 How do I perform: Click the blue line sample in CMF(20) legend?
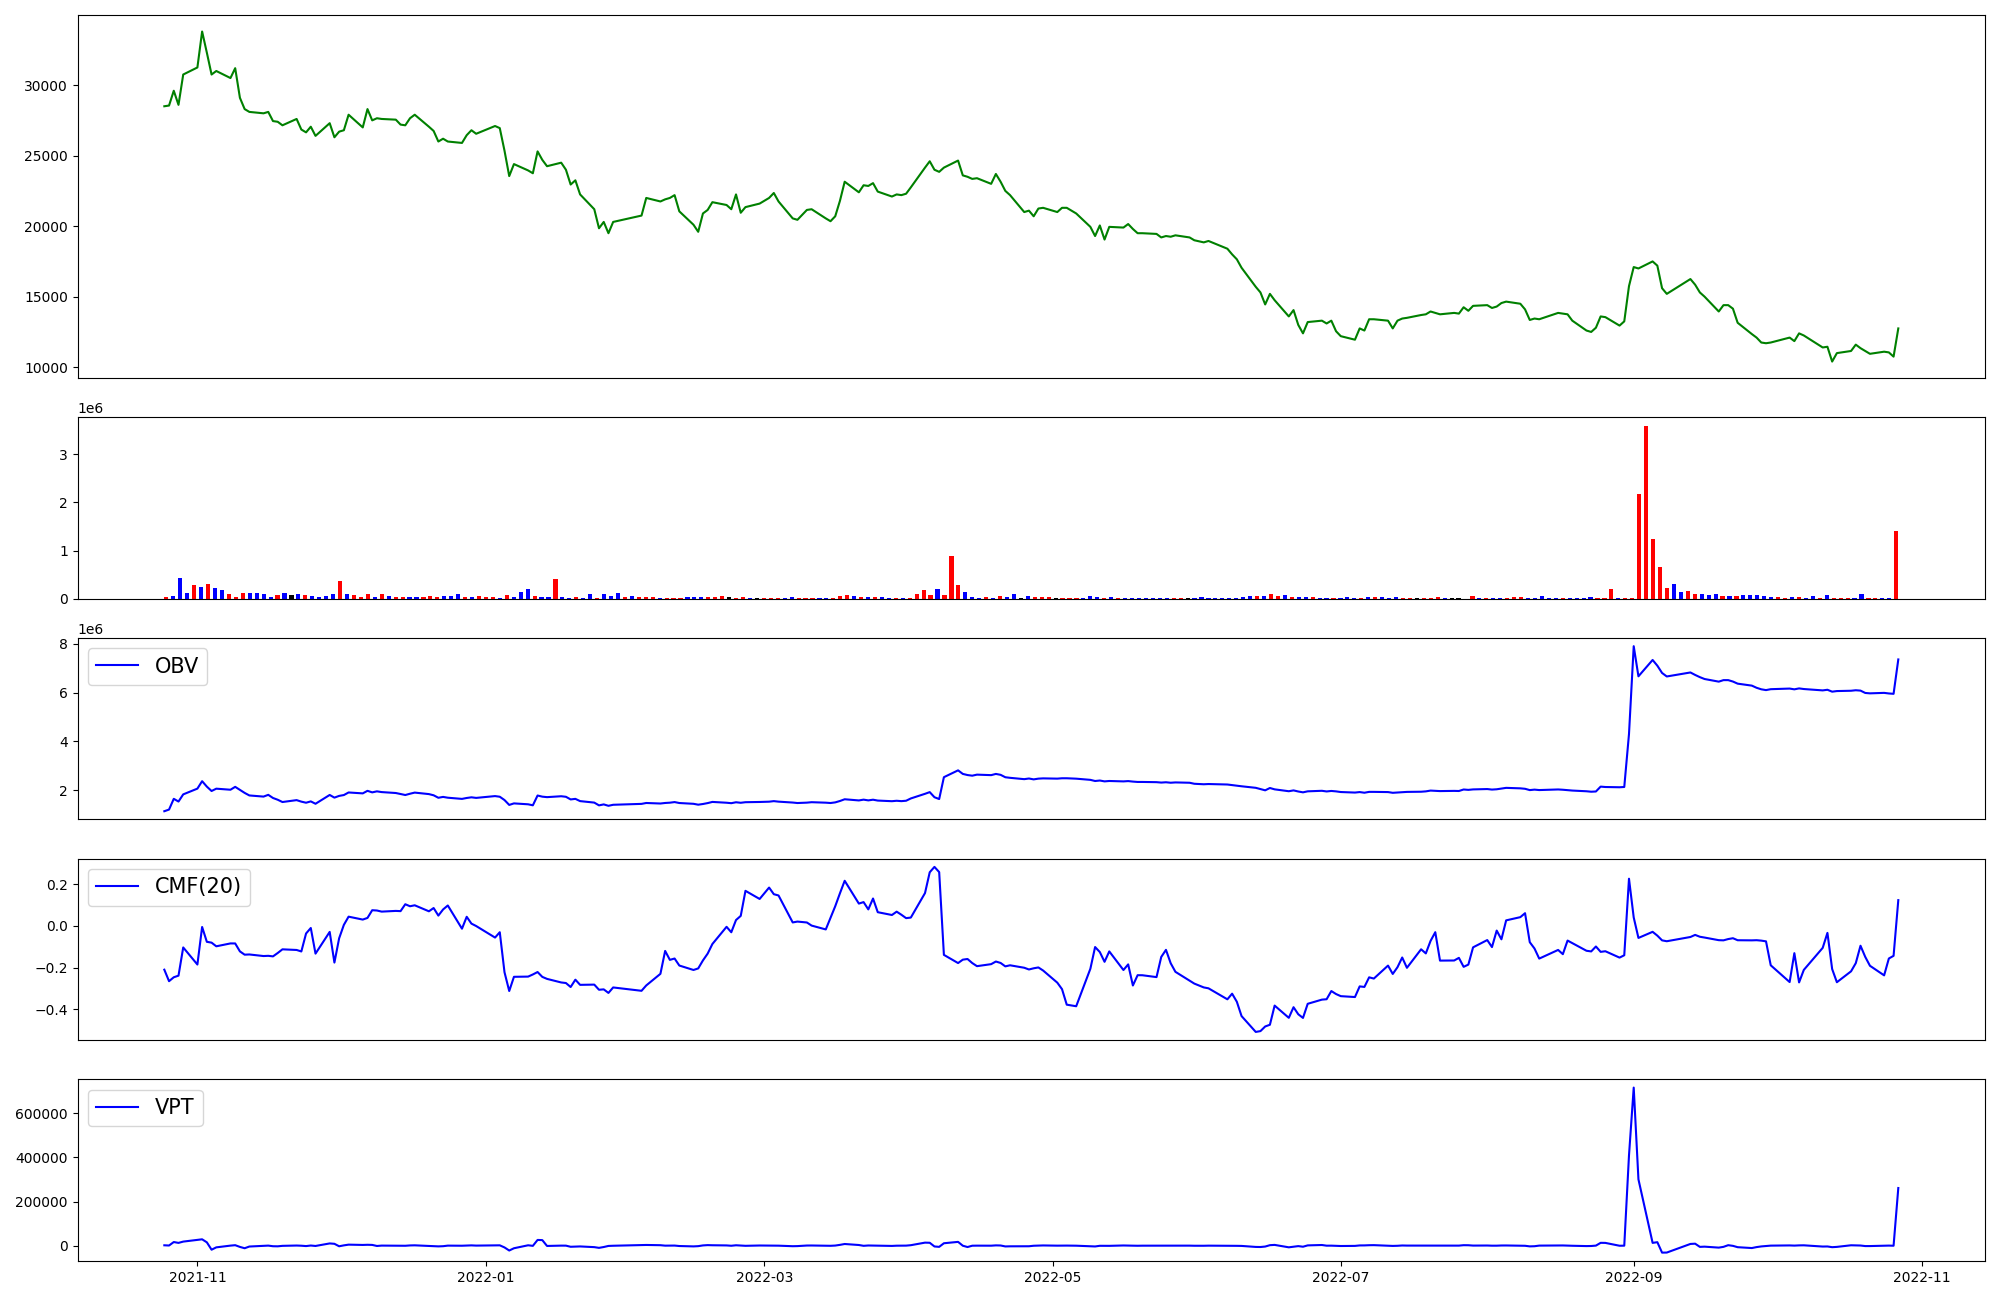coord(118,887)
